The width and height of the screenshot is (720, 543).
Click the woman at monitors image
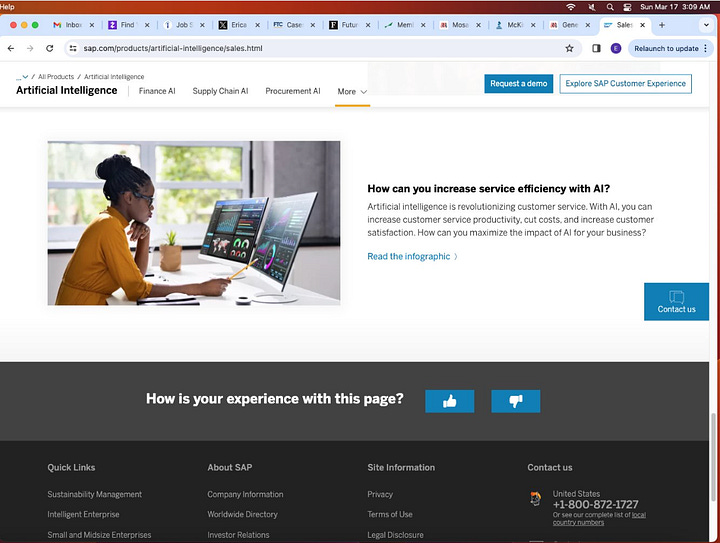[194, 223]
